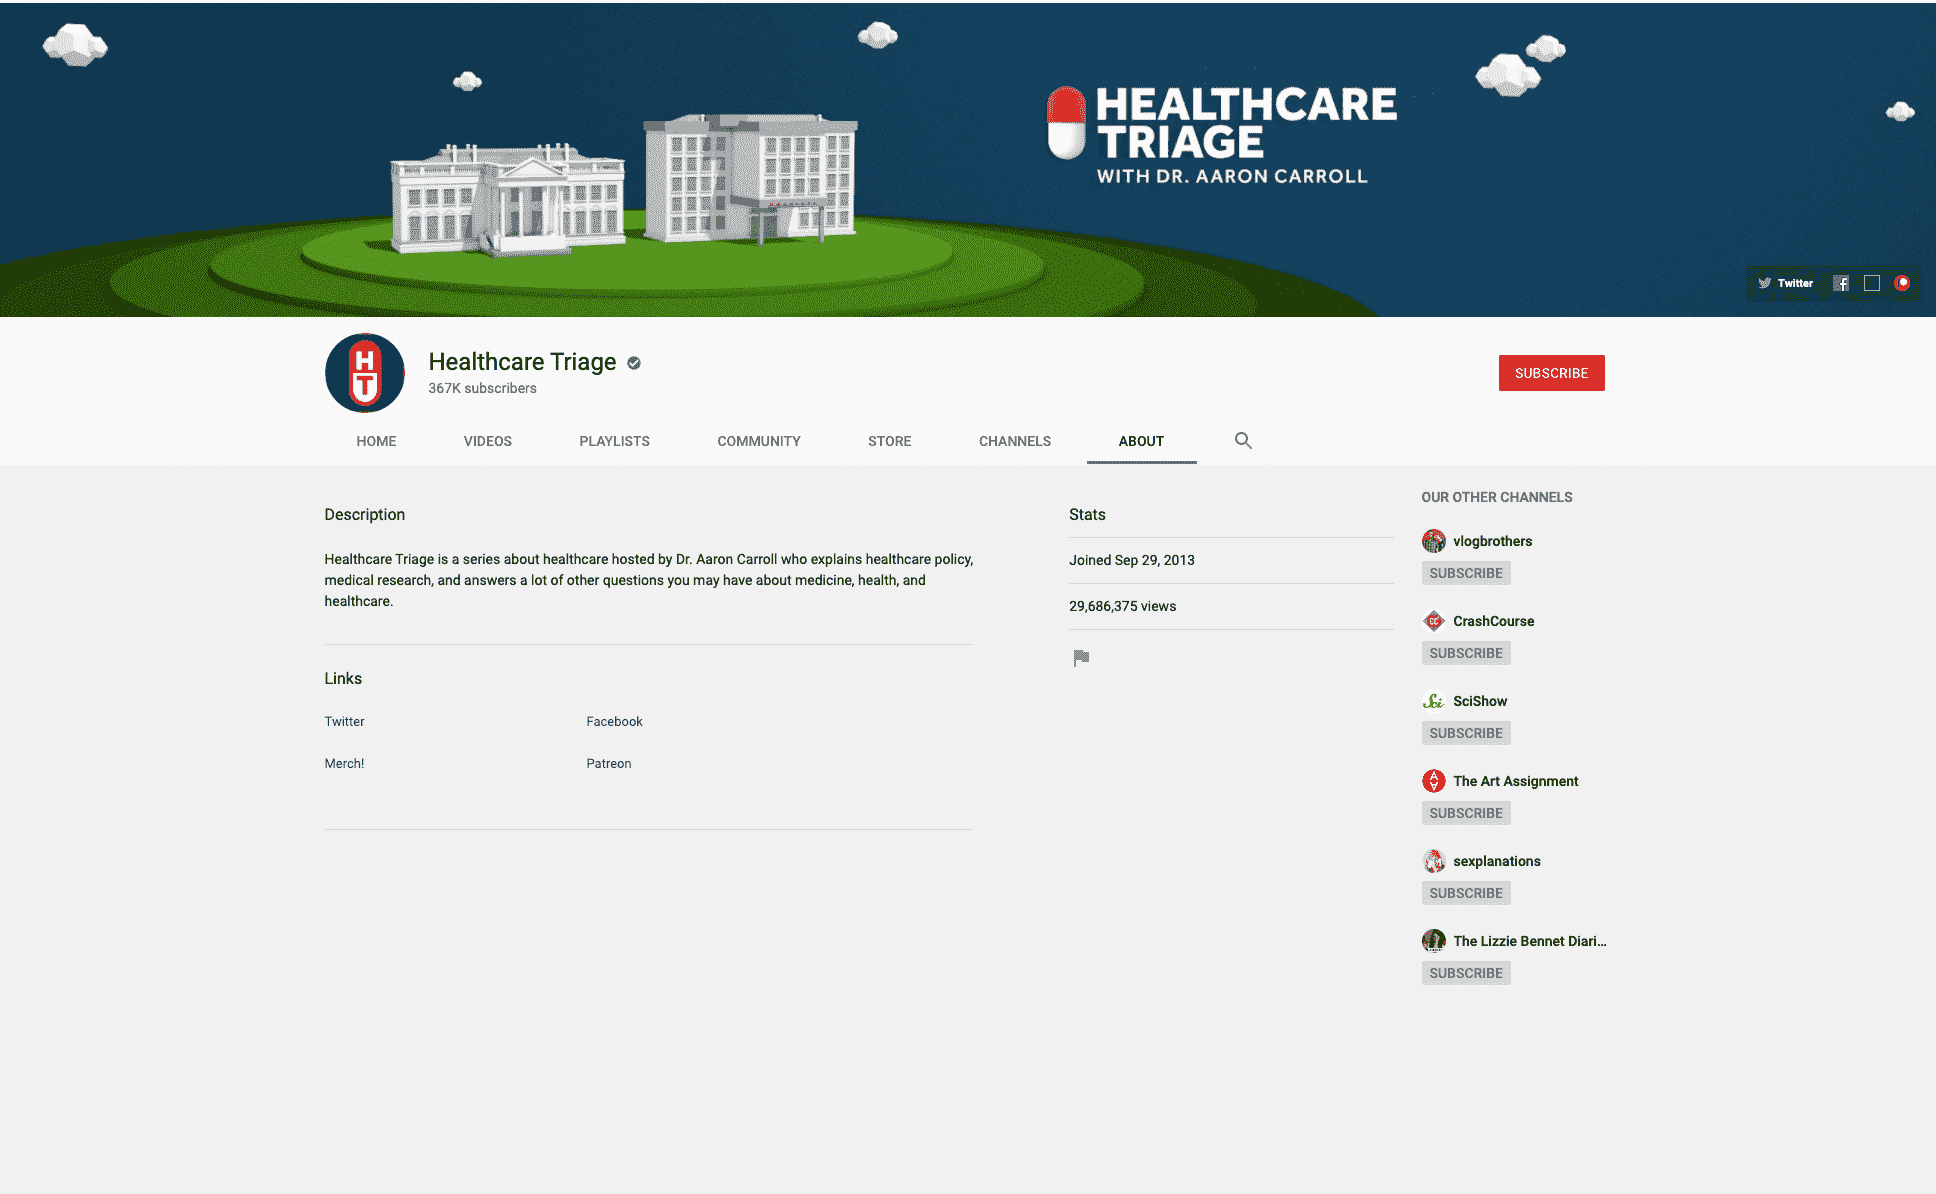Screen dimensions: 1936x1194
Task: Open the channel search magnifier icon
Action: pos(1243,441)
